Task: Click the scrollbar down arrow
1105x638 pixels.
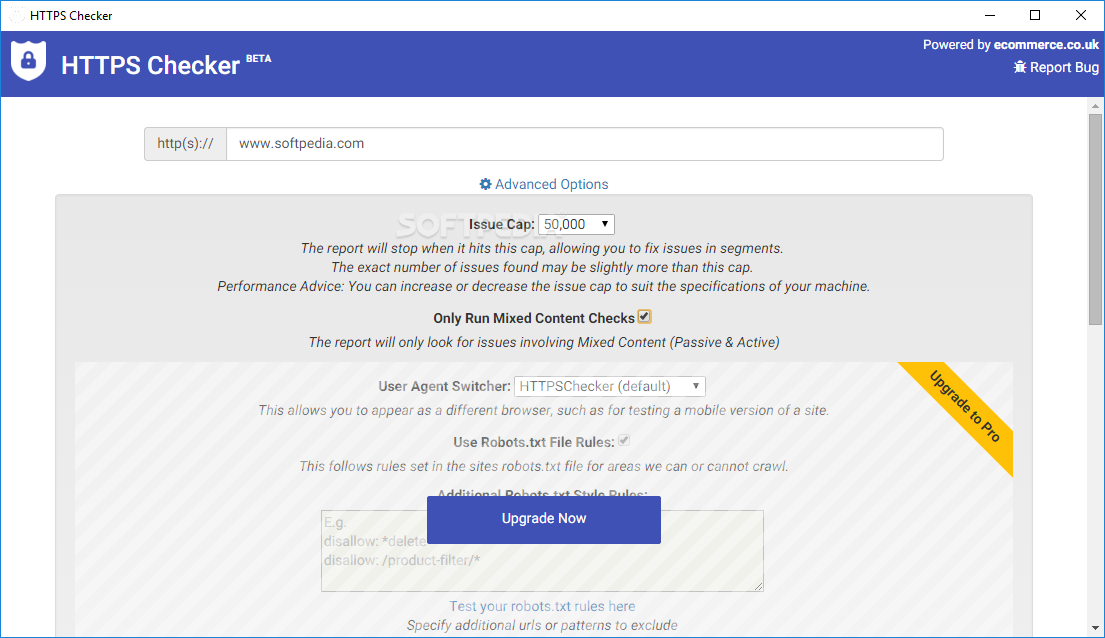Action: coord(1095,628)
